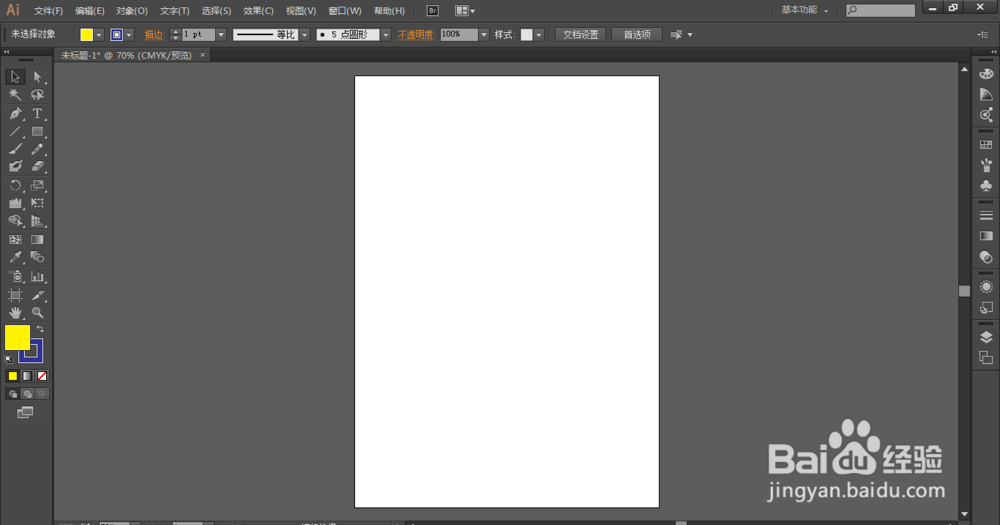The height and width of the screenshot is (525, 1000).
Task: Open variable width profile dropdown (等比)
Action: (304, 35)
